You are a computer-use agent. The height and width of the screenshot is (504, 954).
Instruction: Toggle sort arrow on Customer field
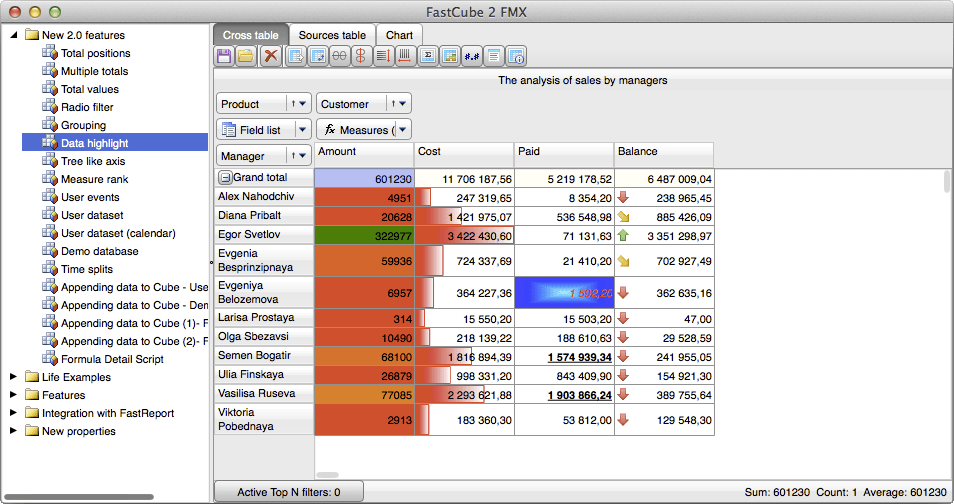[394, 104]
